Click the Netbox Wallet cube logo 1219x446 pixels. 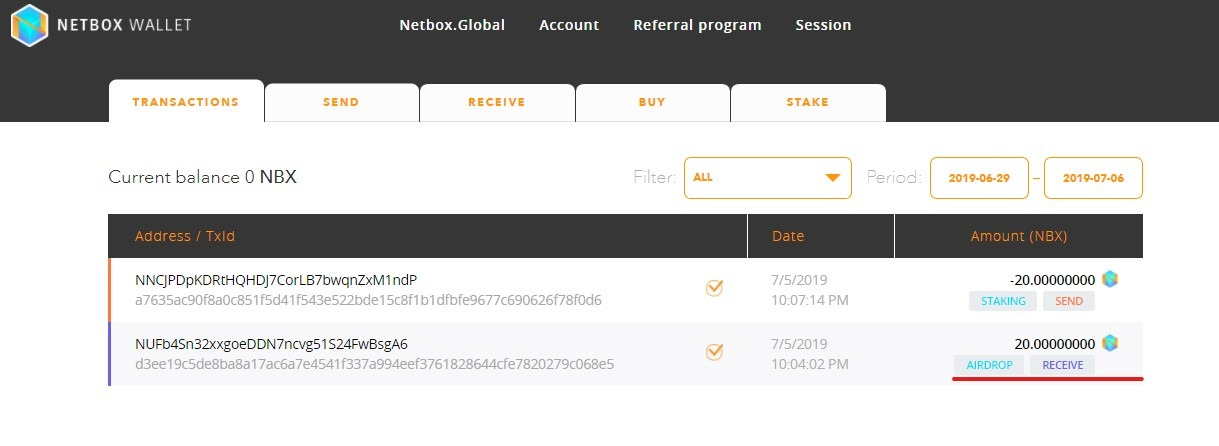point(30,25)
